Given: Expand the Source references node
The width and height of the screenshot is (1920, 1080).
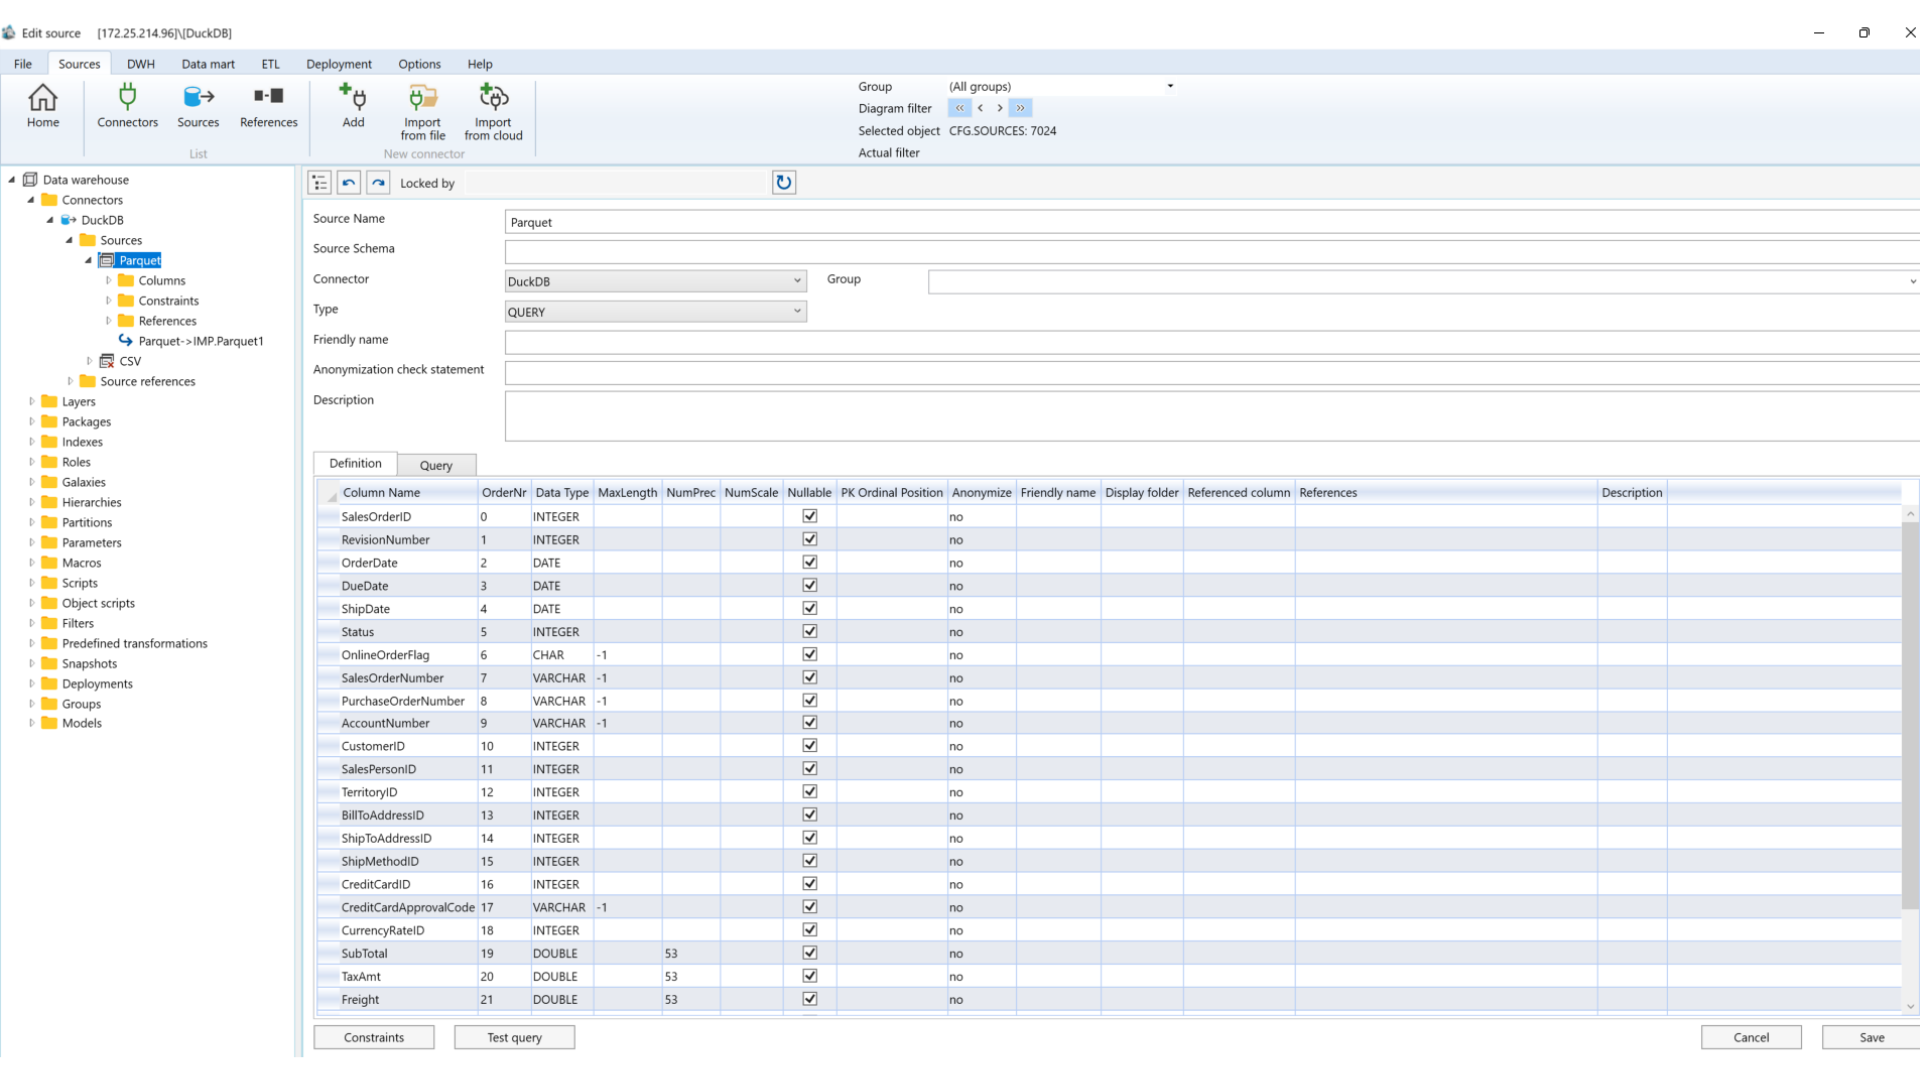Looking at the screenshot, I should point(70,381).
